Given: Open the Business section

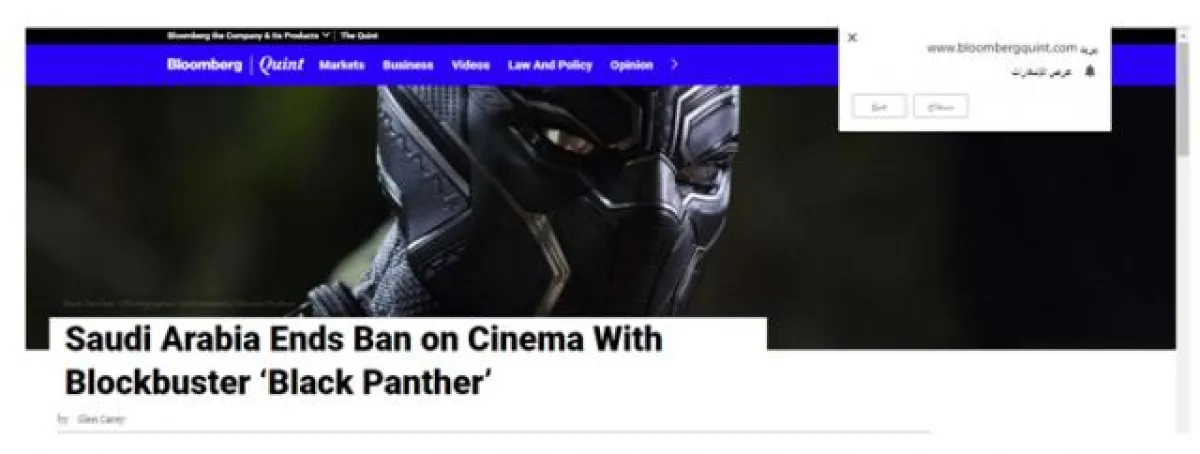Looking at the screenshot, I should [x=408, y=65].
